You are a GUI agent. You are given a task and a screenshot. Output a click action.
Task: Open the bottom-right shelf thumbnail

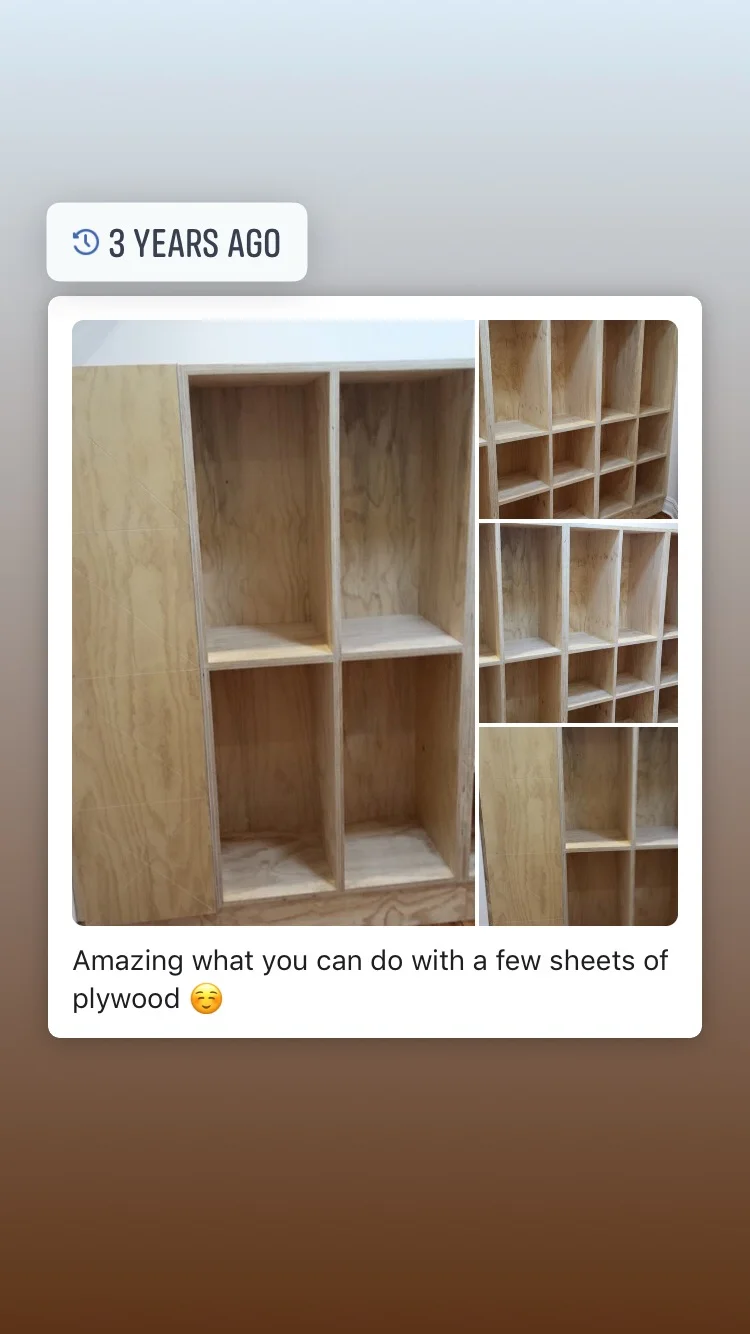578,826
